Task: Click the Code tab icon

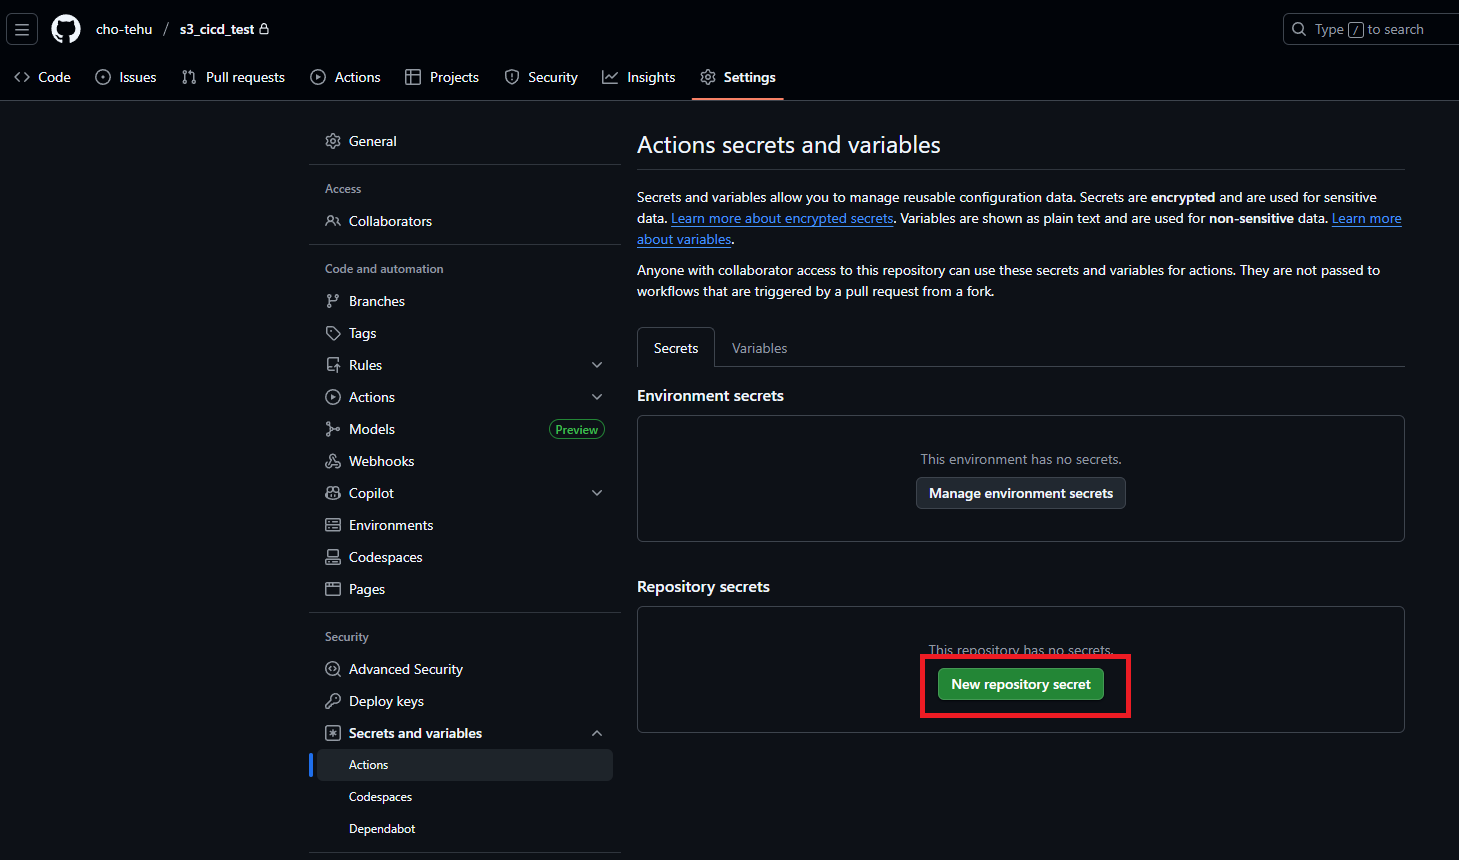Action: click(x=22, y=77)
